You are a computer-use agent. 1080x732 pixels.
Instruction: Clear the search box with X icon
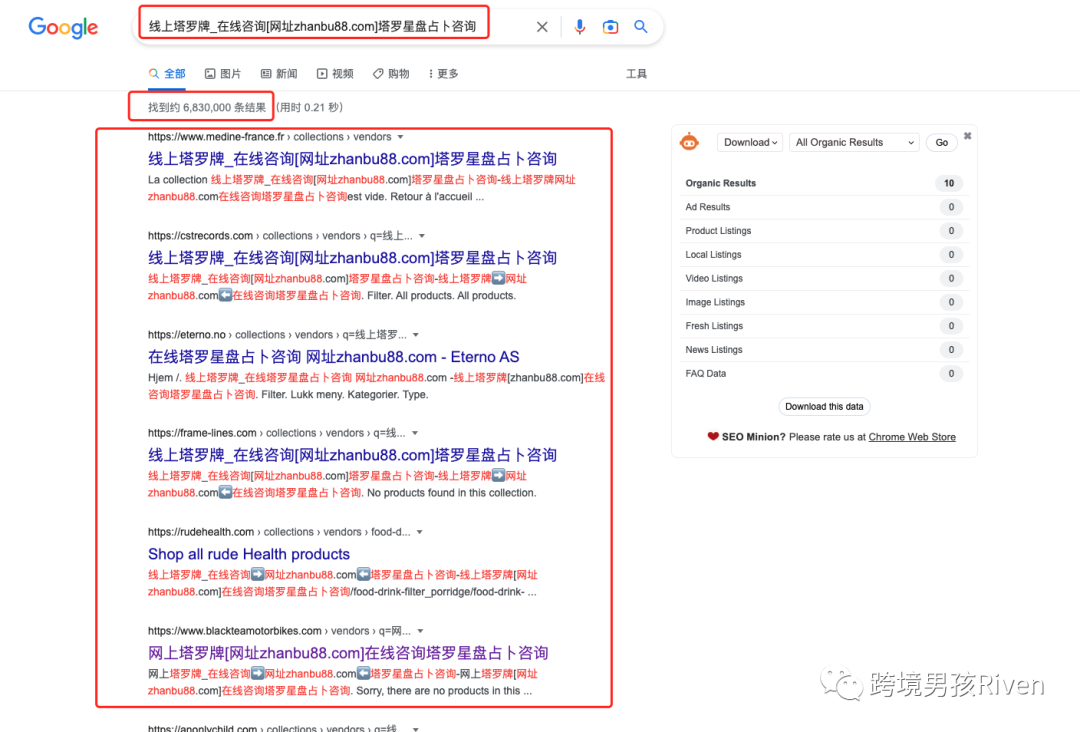coord(542,27)
